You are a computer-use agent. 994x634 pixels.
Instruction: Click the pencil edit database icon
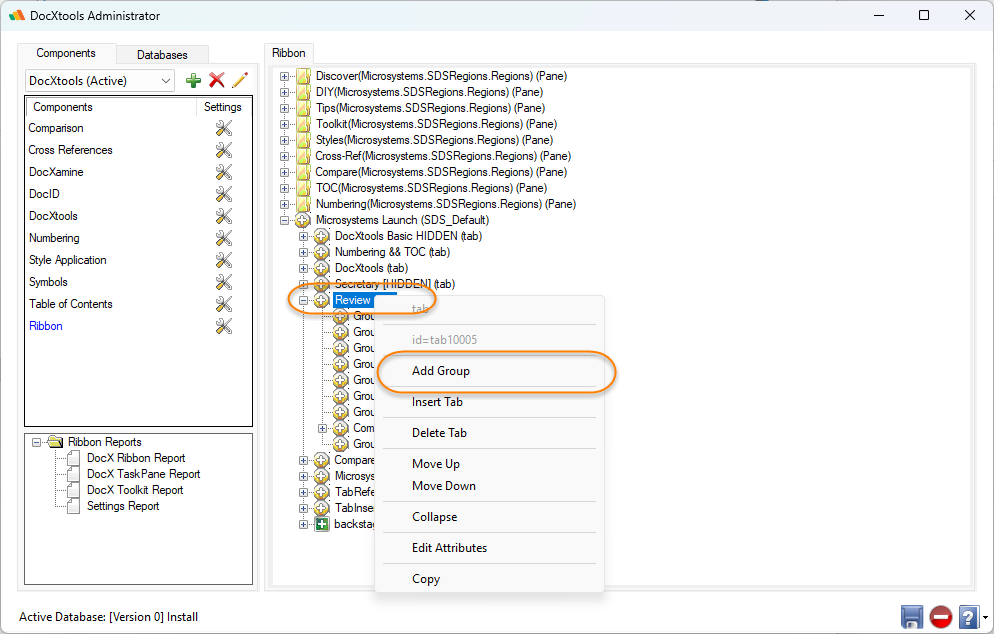[240, 80]
